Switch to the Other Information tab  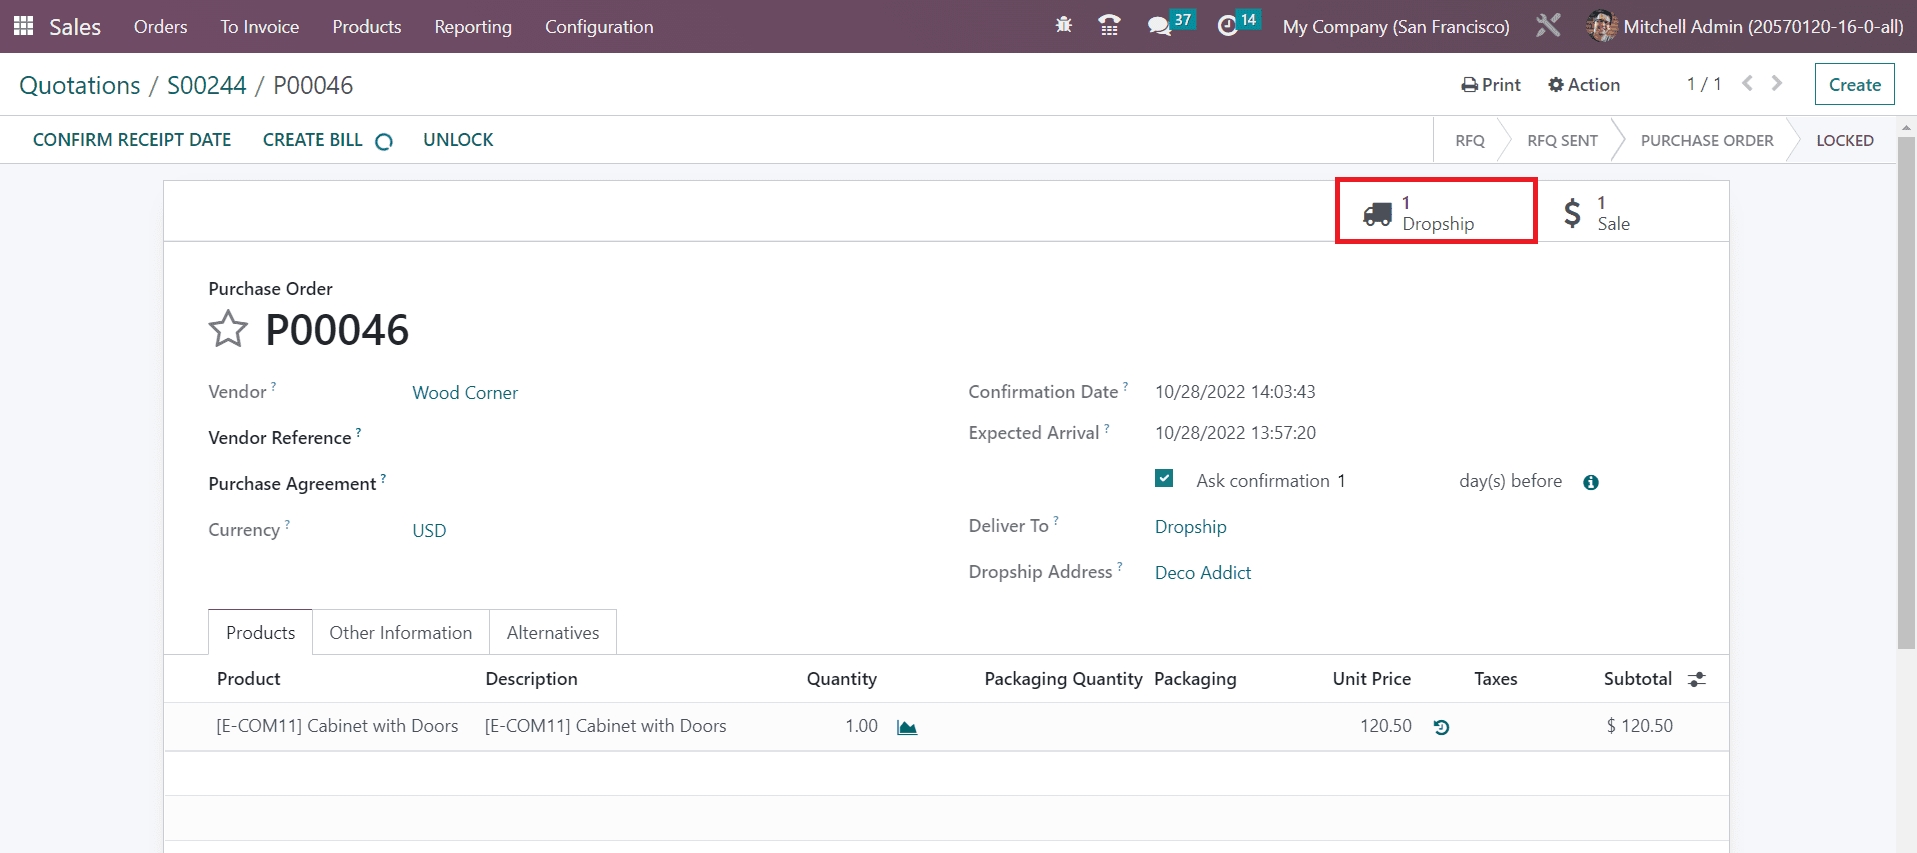tap(400, 633)
